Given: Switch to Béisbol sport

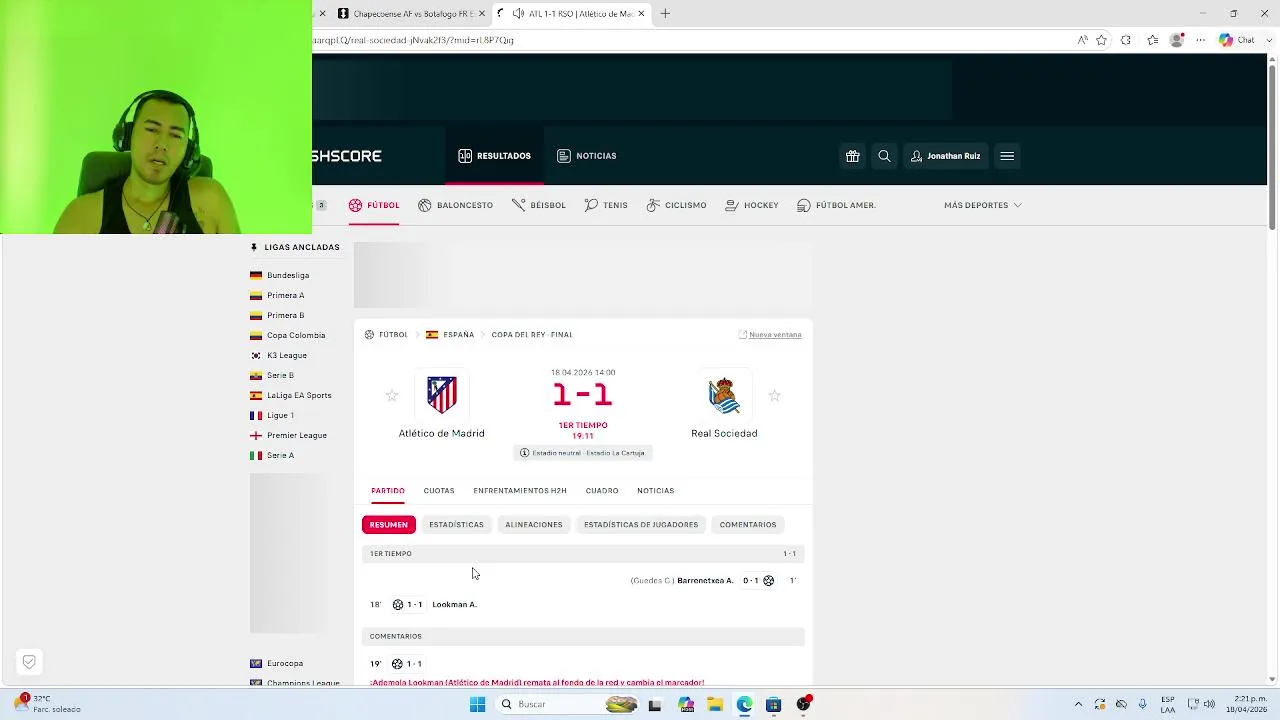Looking at the screenshot, I should 538,205.
